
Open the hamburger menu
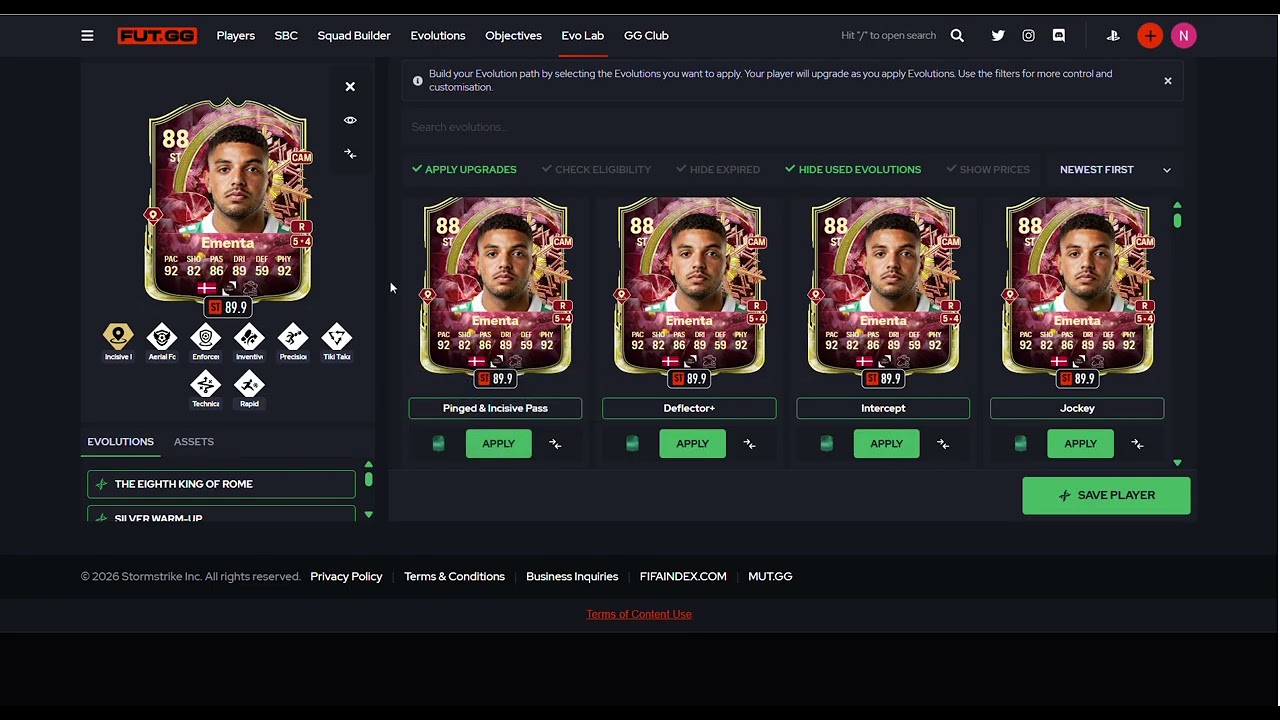coord(87,36)
